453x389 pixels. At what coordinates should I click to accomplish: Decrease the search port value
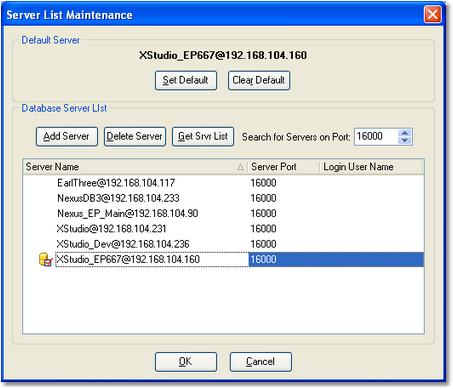coord(405,141)
